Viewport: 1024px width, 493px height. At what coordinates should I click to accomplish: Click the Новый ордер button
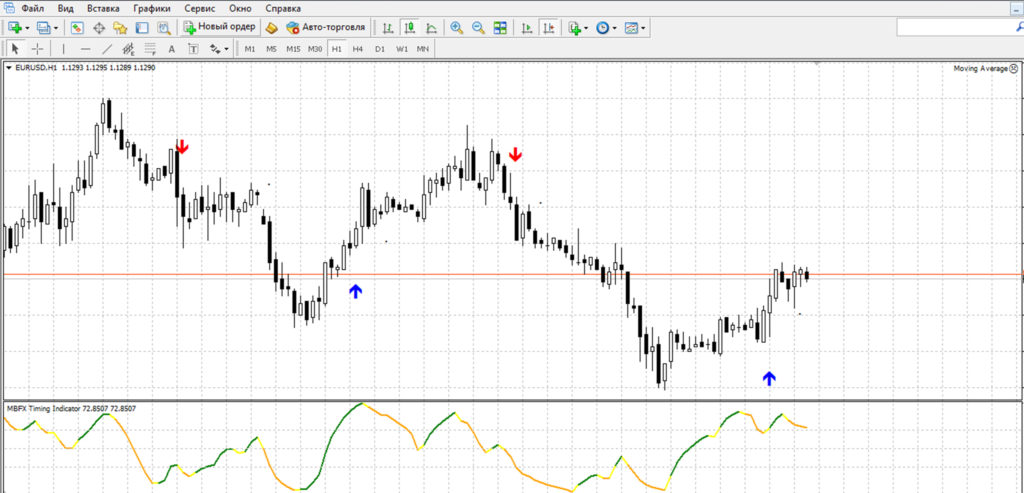219,27
